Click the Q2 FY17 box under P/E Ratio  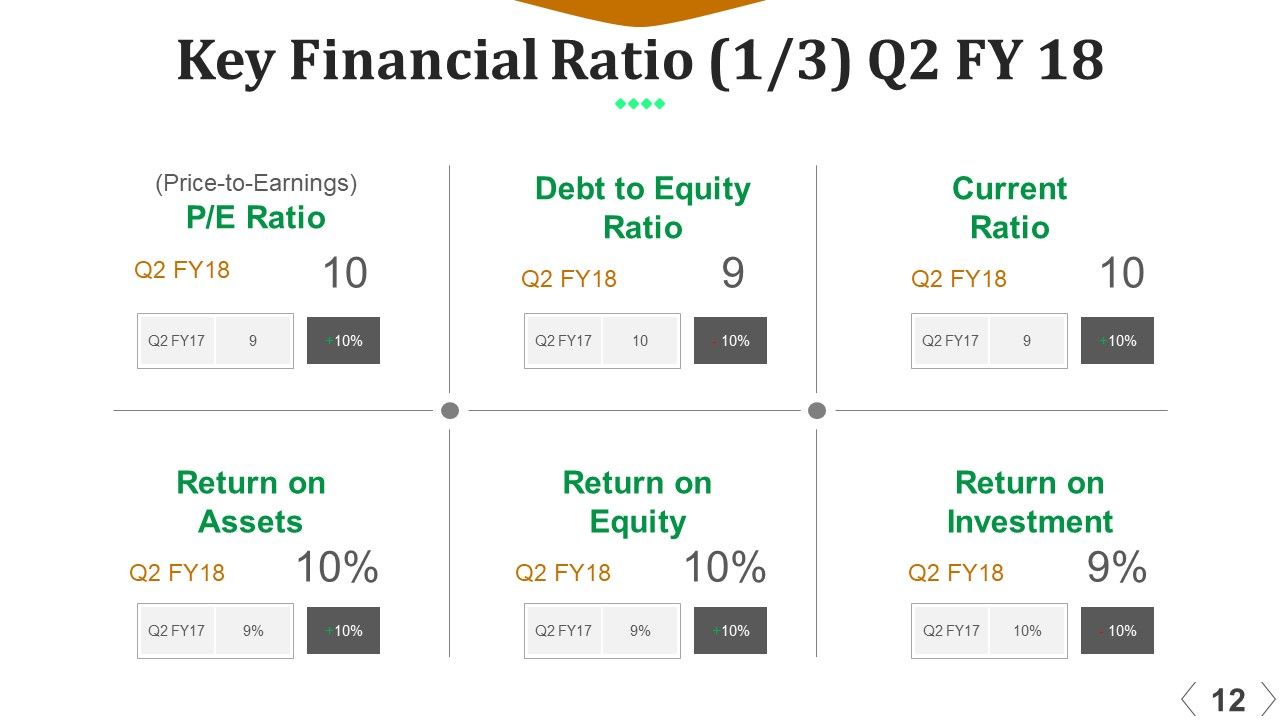(215, 341)
